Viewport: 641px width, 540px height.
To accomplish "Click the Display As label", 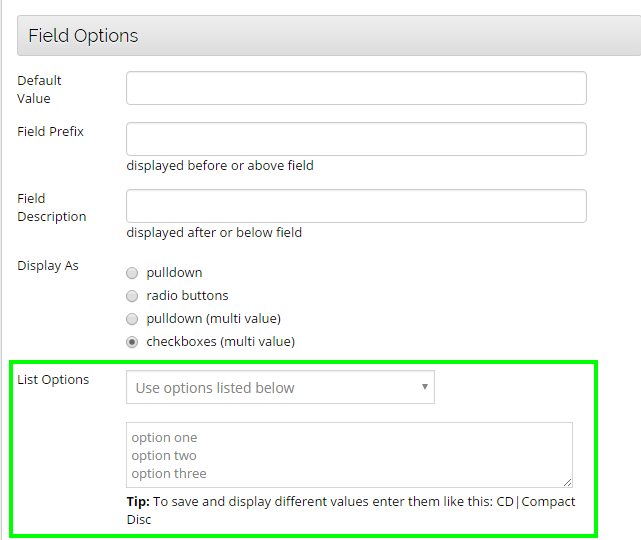I will pos(48,266).
